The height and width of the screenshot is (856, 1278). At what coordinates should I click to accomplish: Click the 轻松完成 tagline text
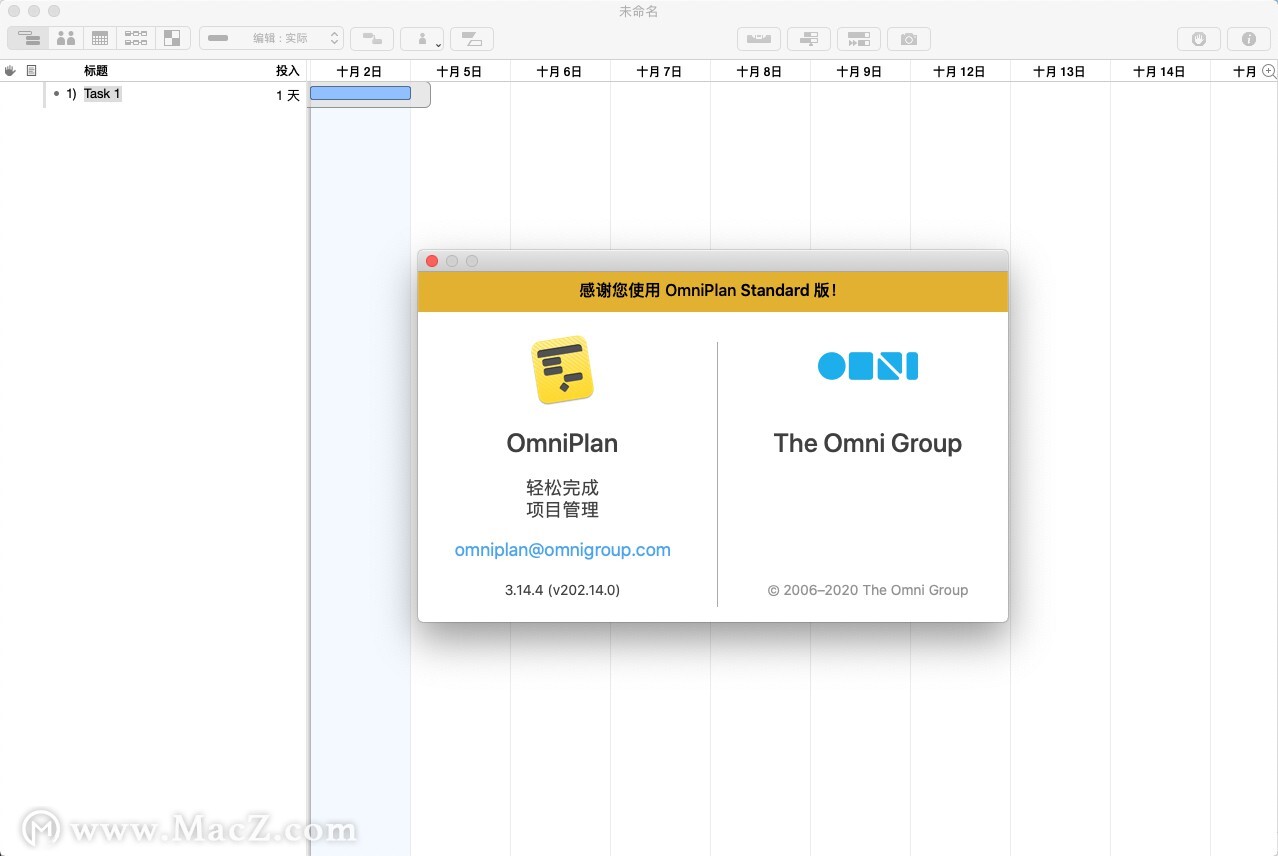[x=563, y=488]
